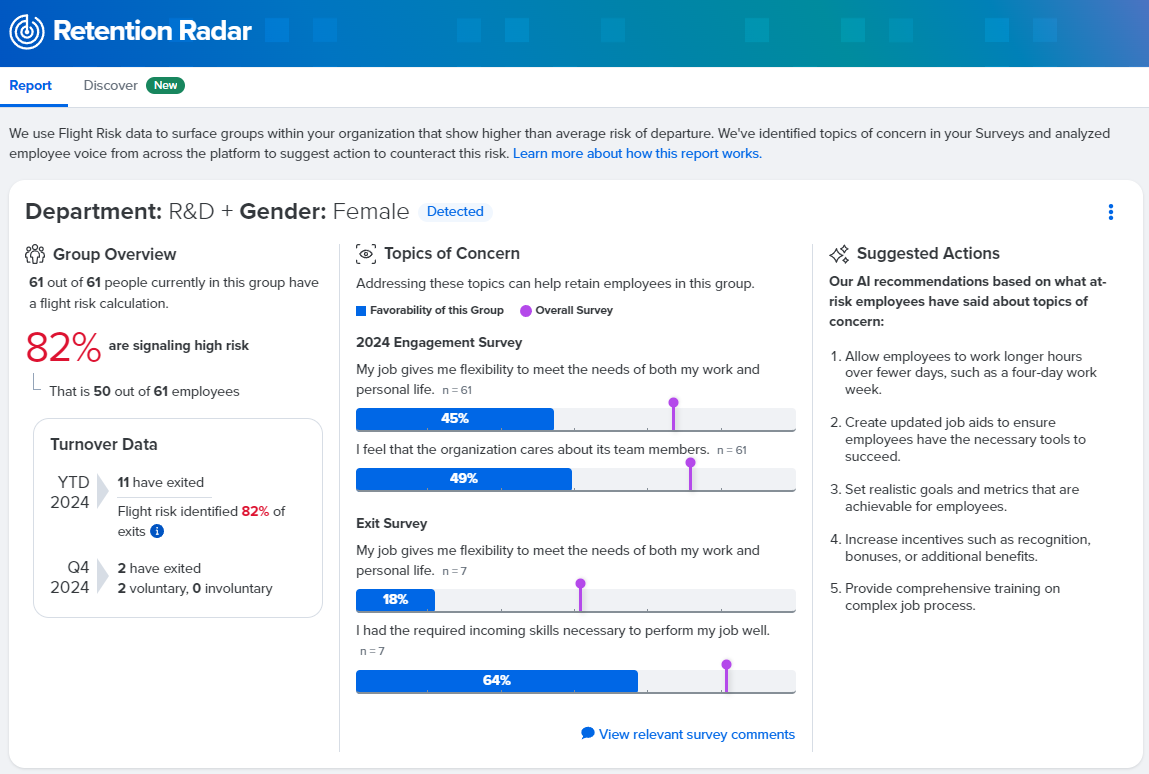Click the 64% incoming skills favorability bar
The width and height of the screenshot is (1149, 774).
[496, 681]
